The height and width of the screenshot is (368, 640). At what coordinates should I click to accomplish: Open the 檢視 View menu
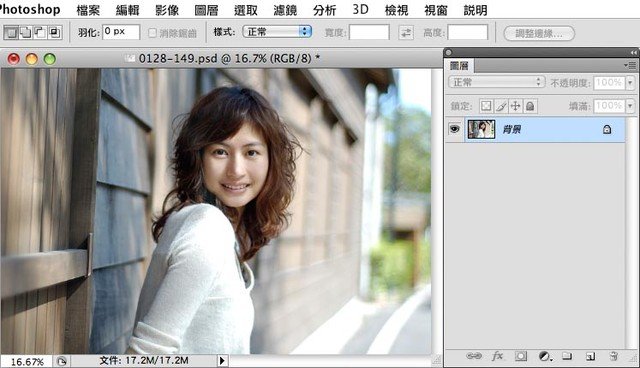click(396, 10)
